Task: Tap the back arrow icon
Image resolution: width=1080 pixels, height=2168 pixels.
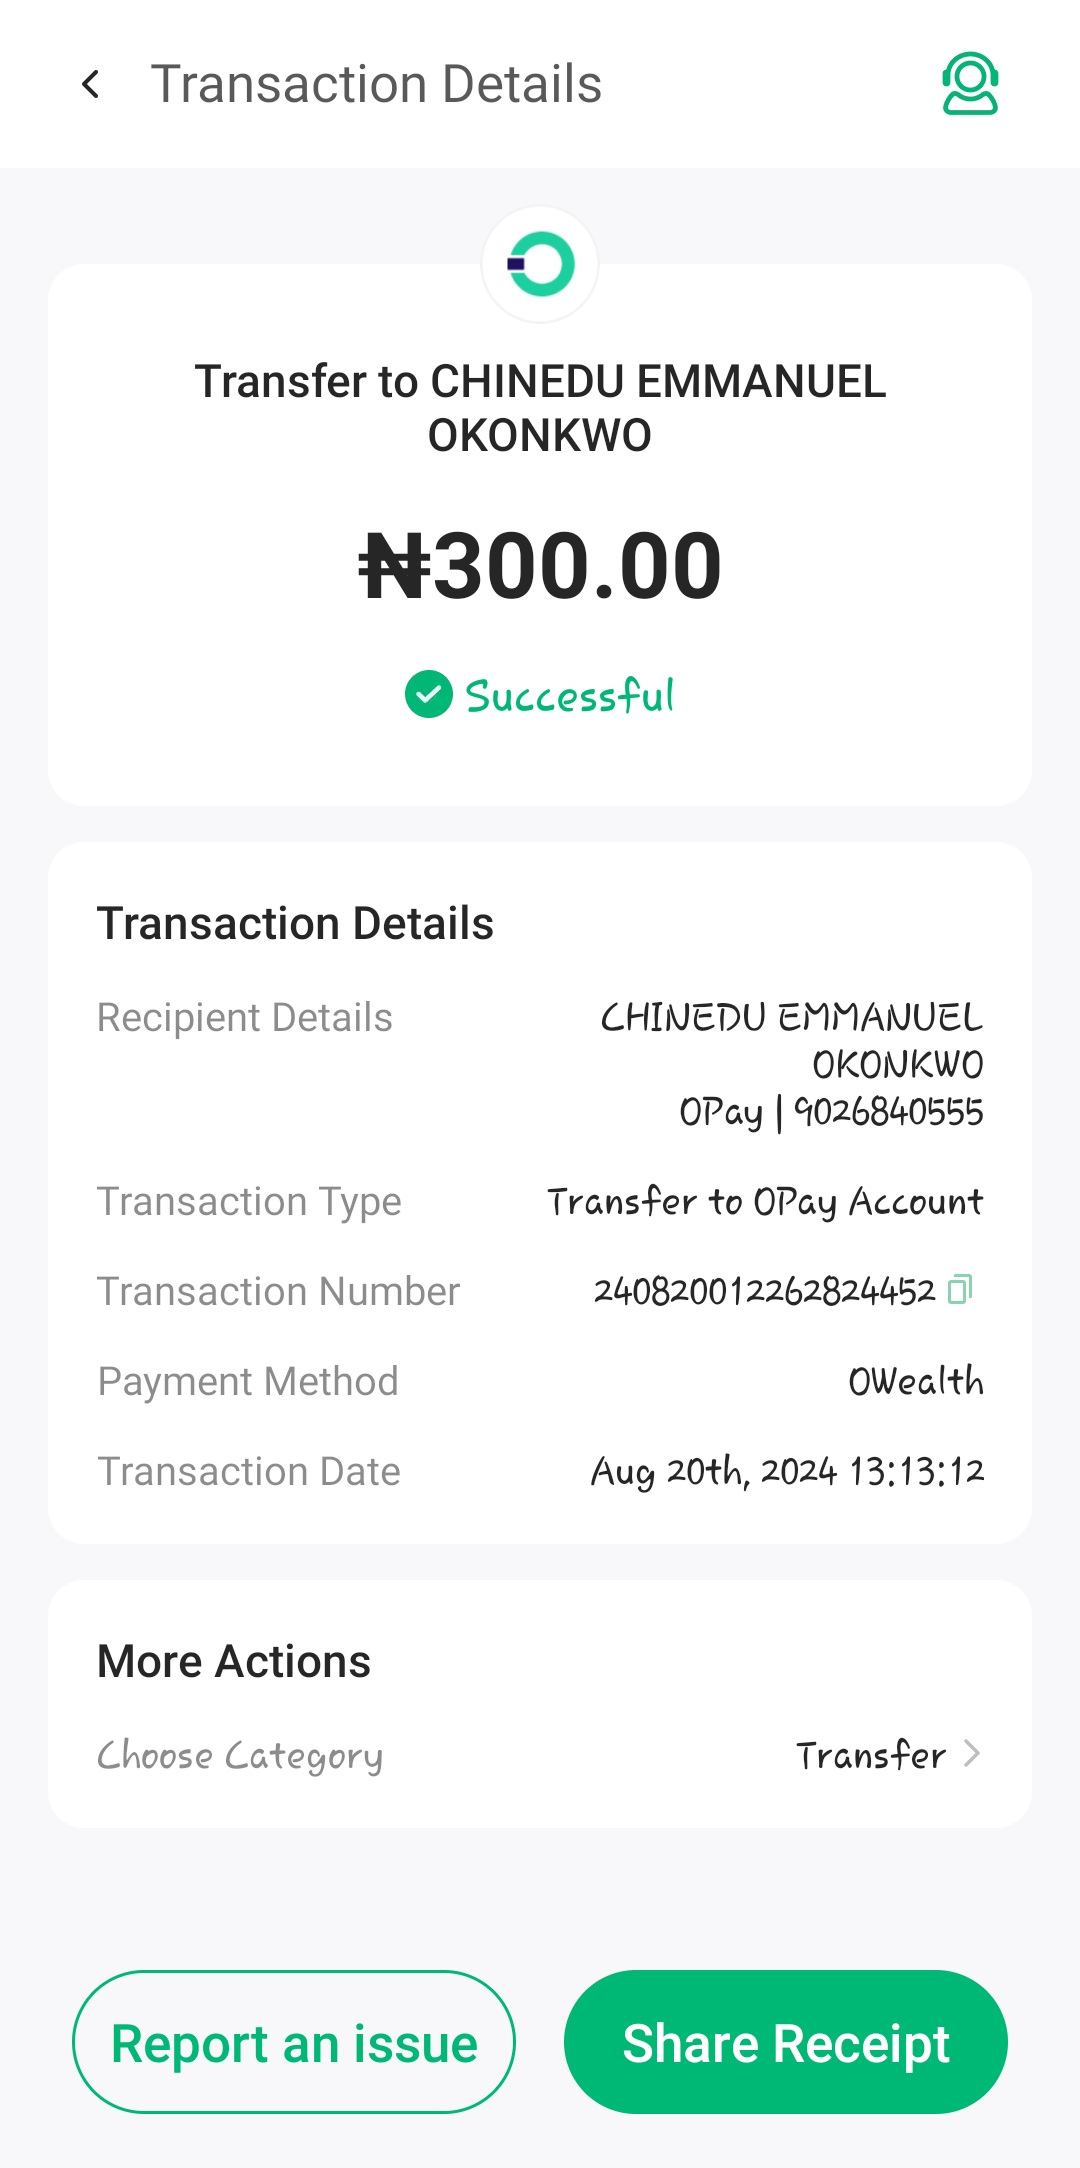Action: pyautogui.click(x=91, y=85)
